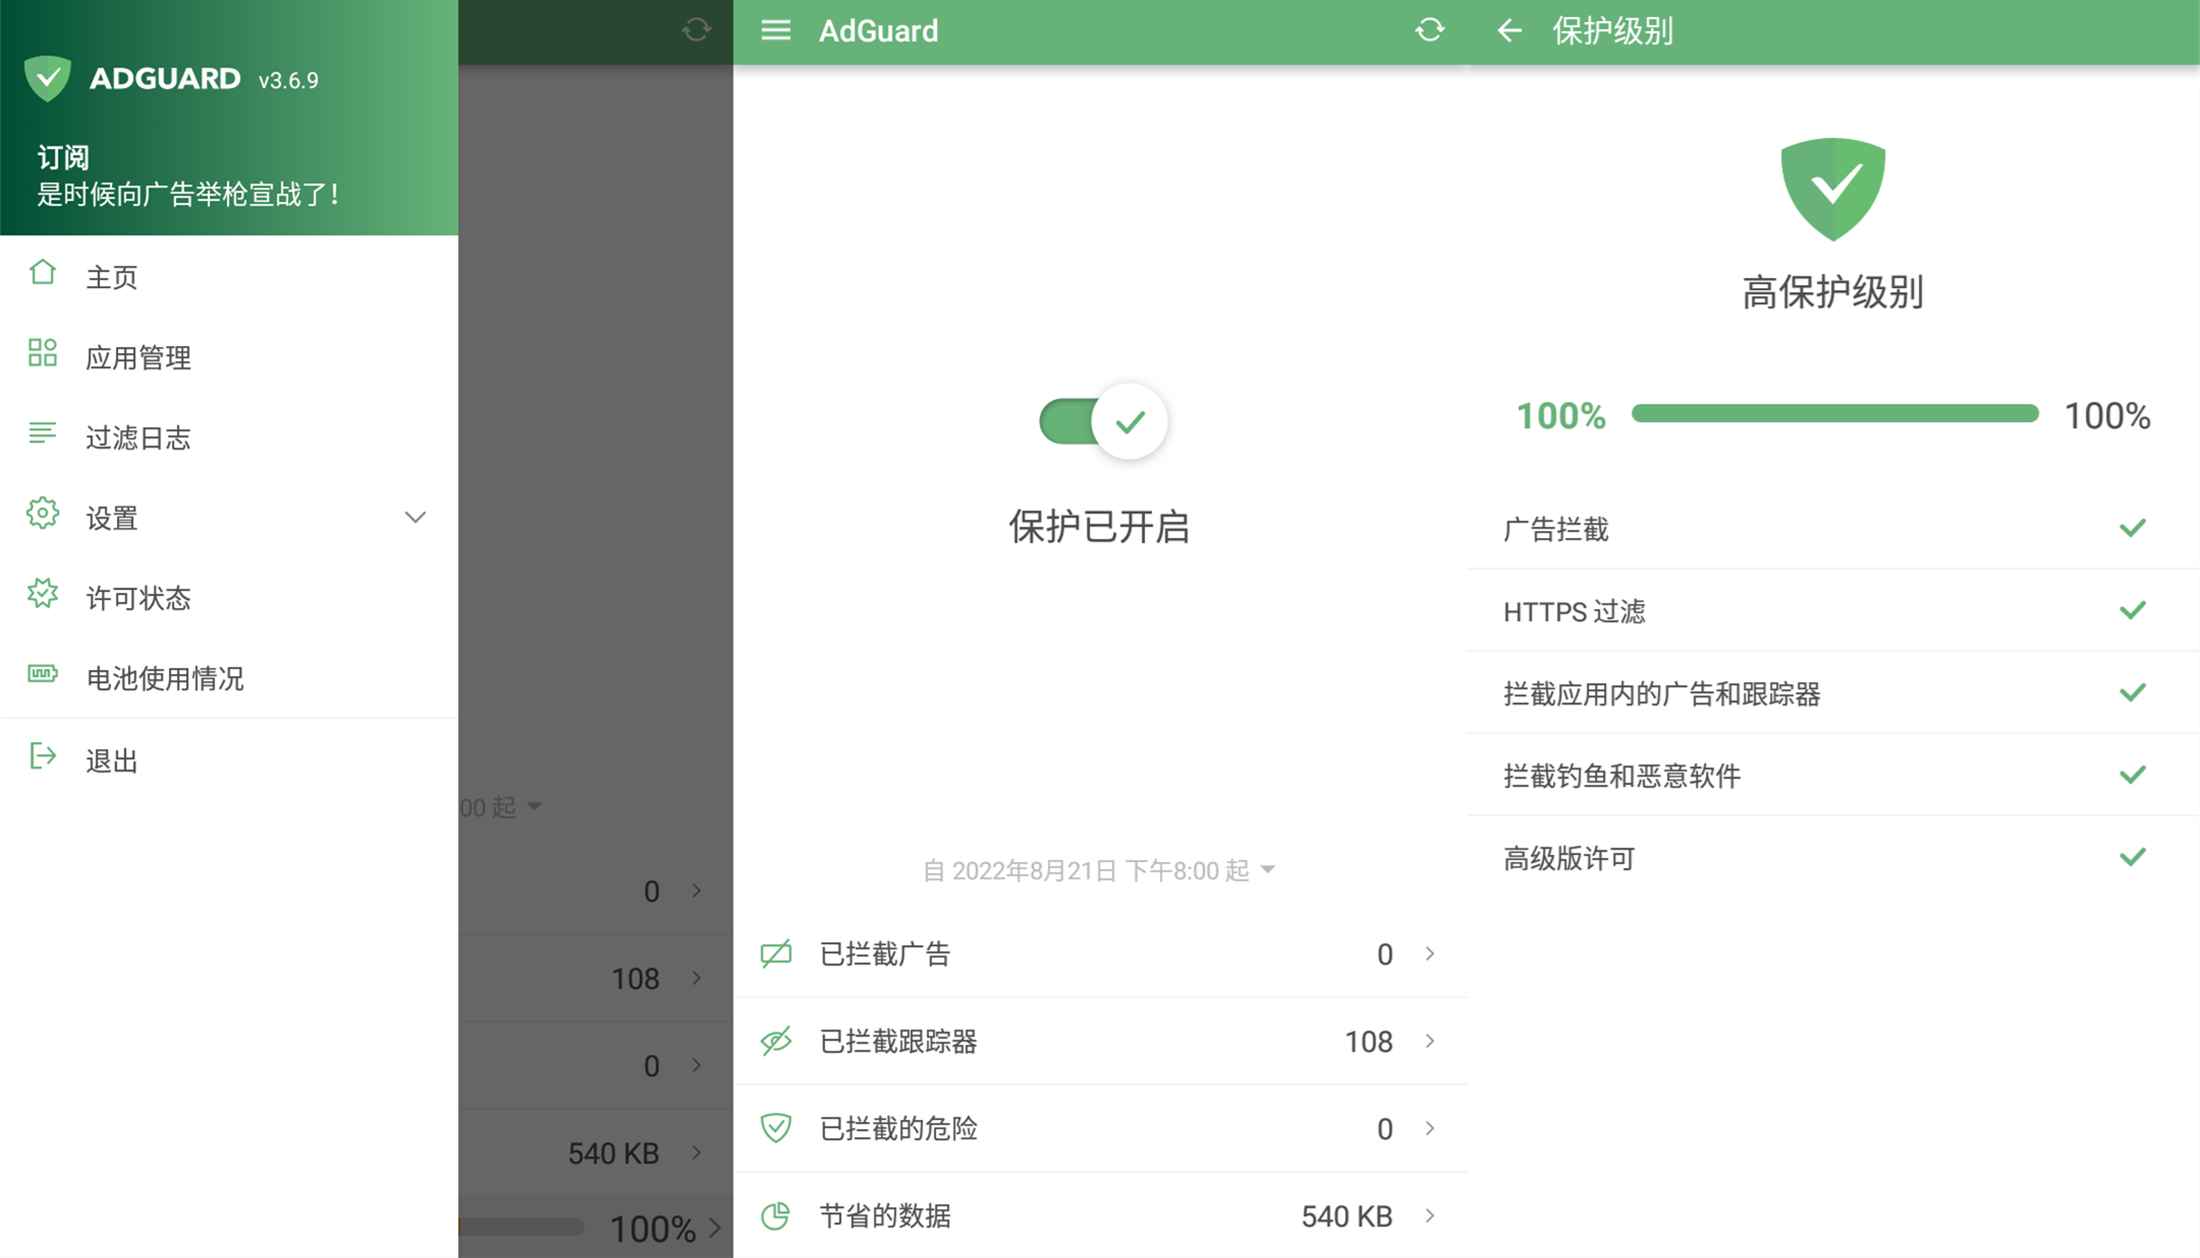Click dimmed progress bar behind the drawer
Viewport: 2200px width, 1258px height.
521,1226
